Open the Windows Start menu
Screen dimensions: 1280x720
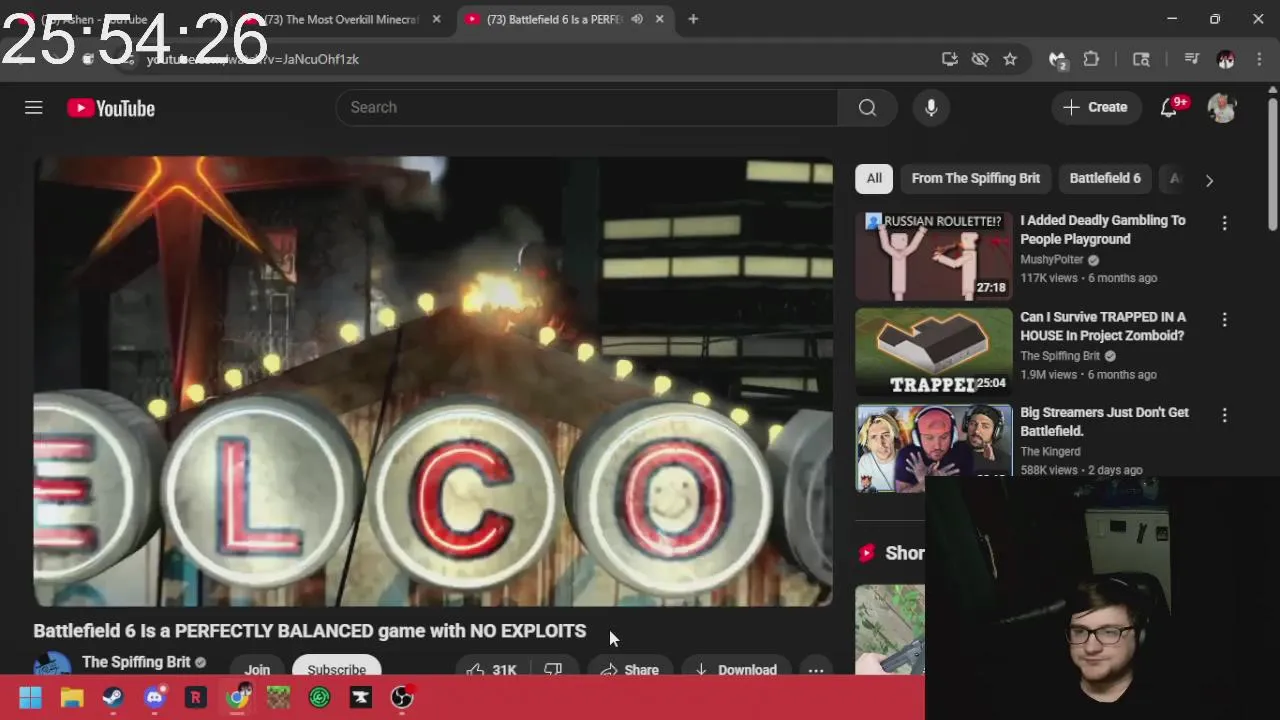point(30,698)
